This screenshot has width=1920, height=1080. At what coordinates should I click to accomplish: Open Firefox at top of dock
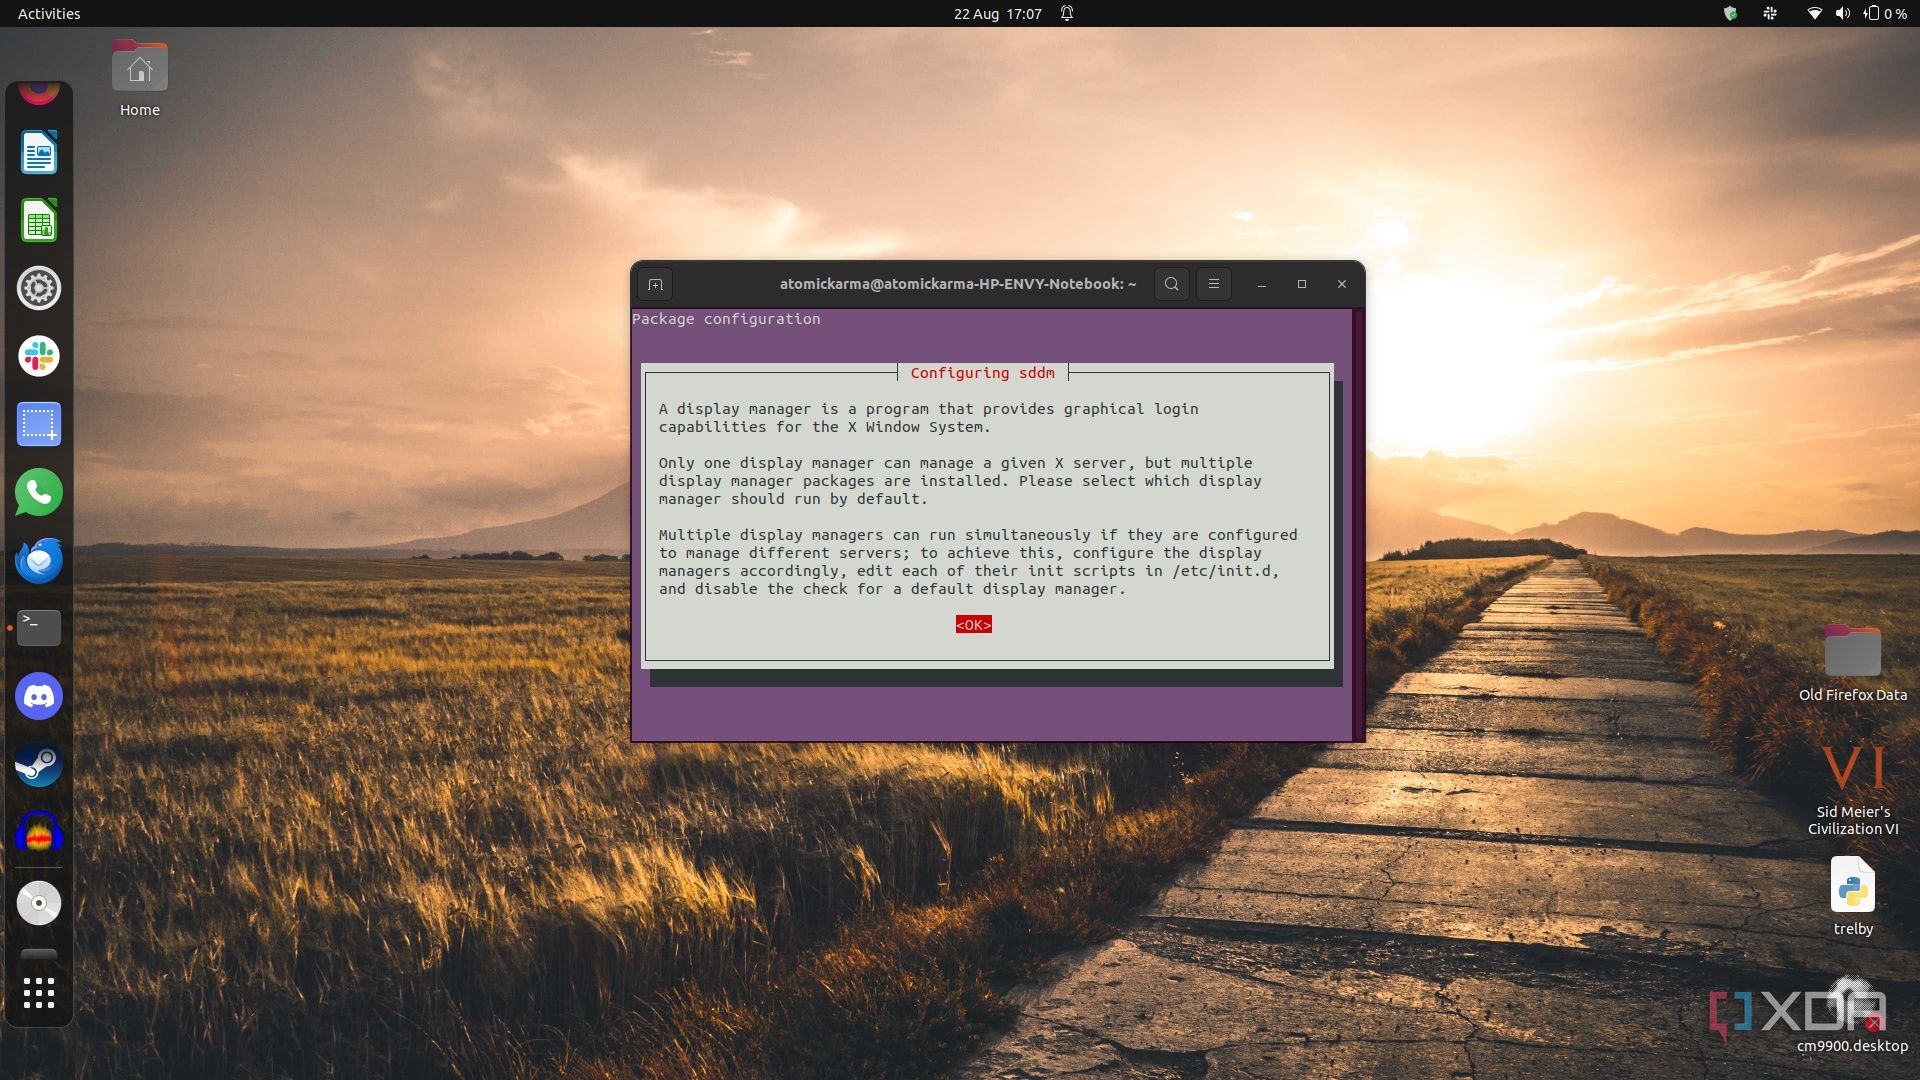click(39, 93)
